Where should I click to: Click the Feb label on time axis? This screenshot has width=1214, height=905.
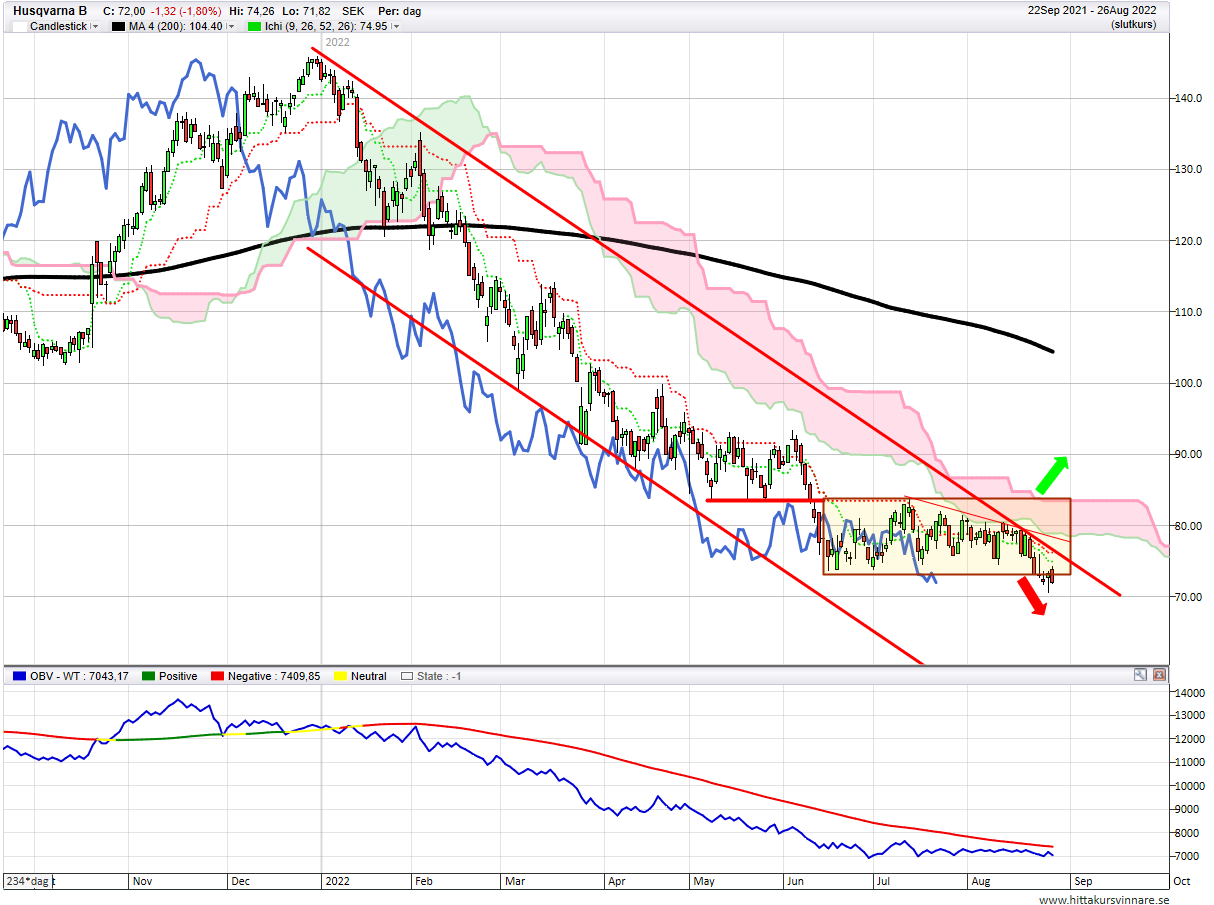[425, 881]
